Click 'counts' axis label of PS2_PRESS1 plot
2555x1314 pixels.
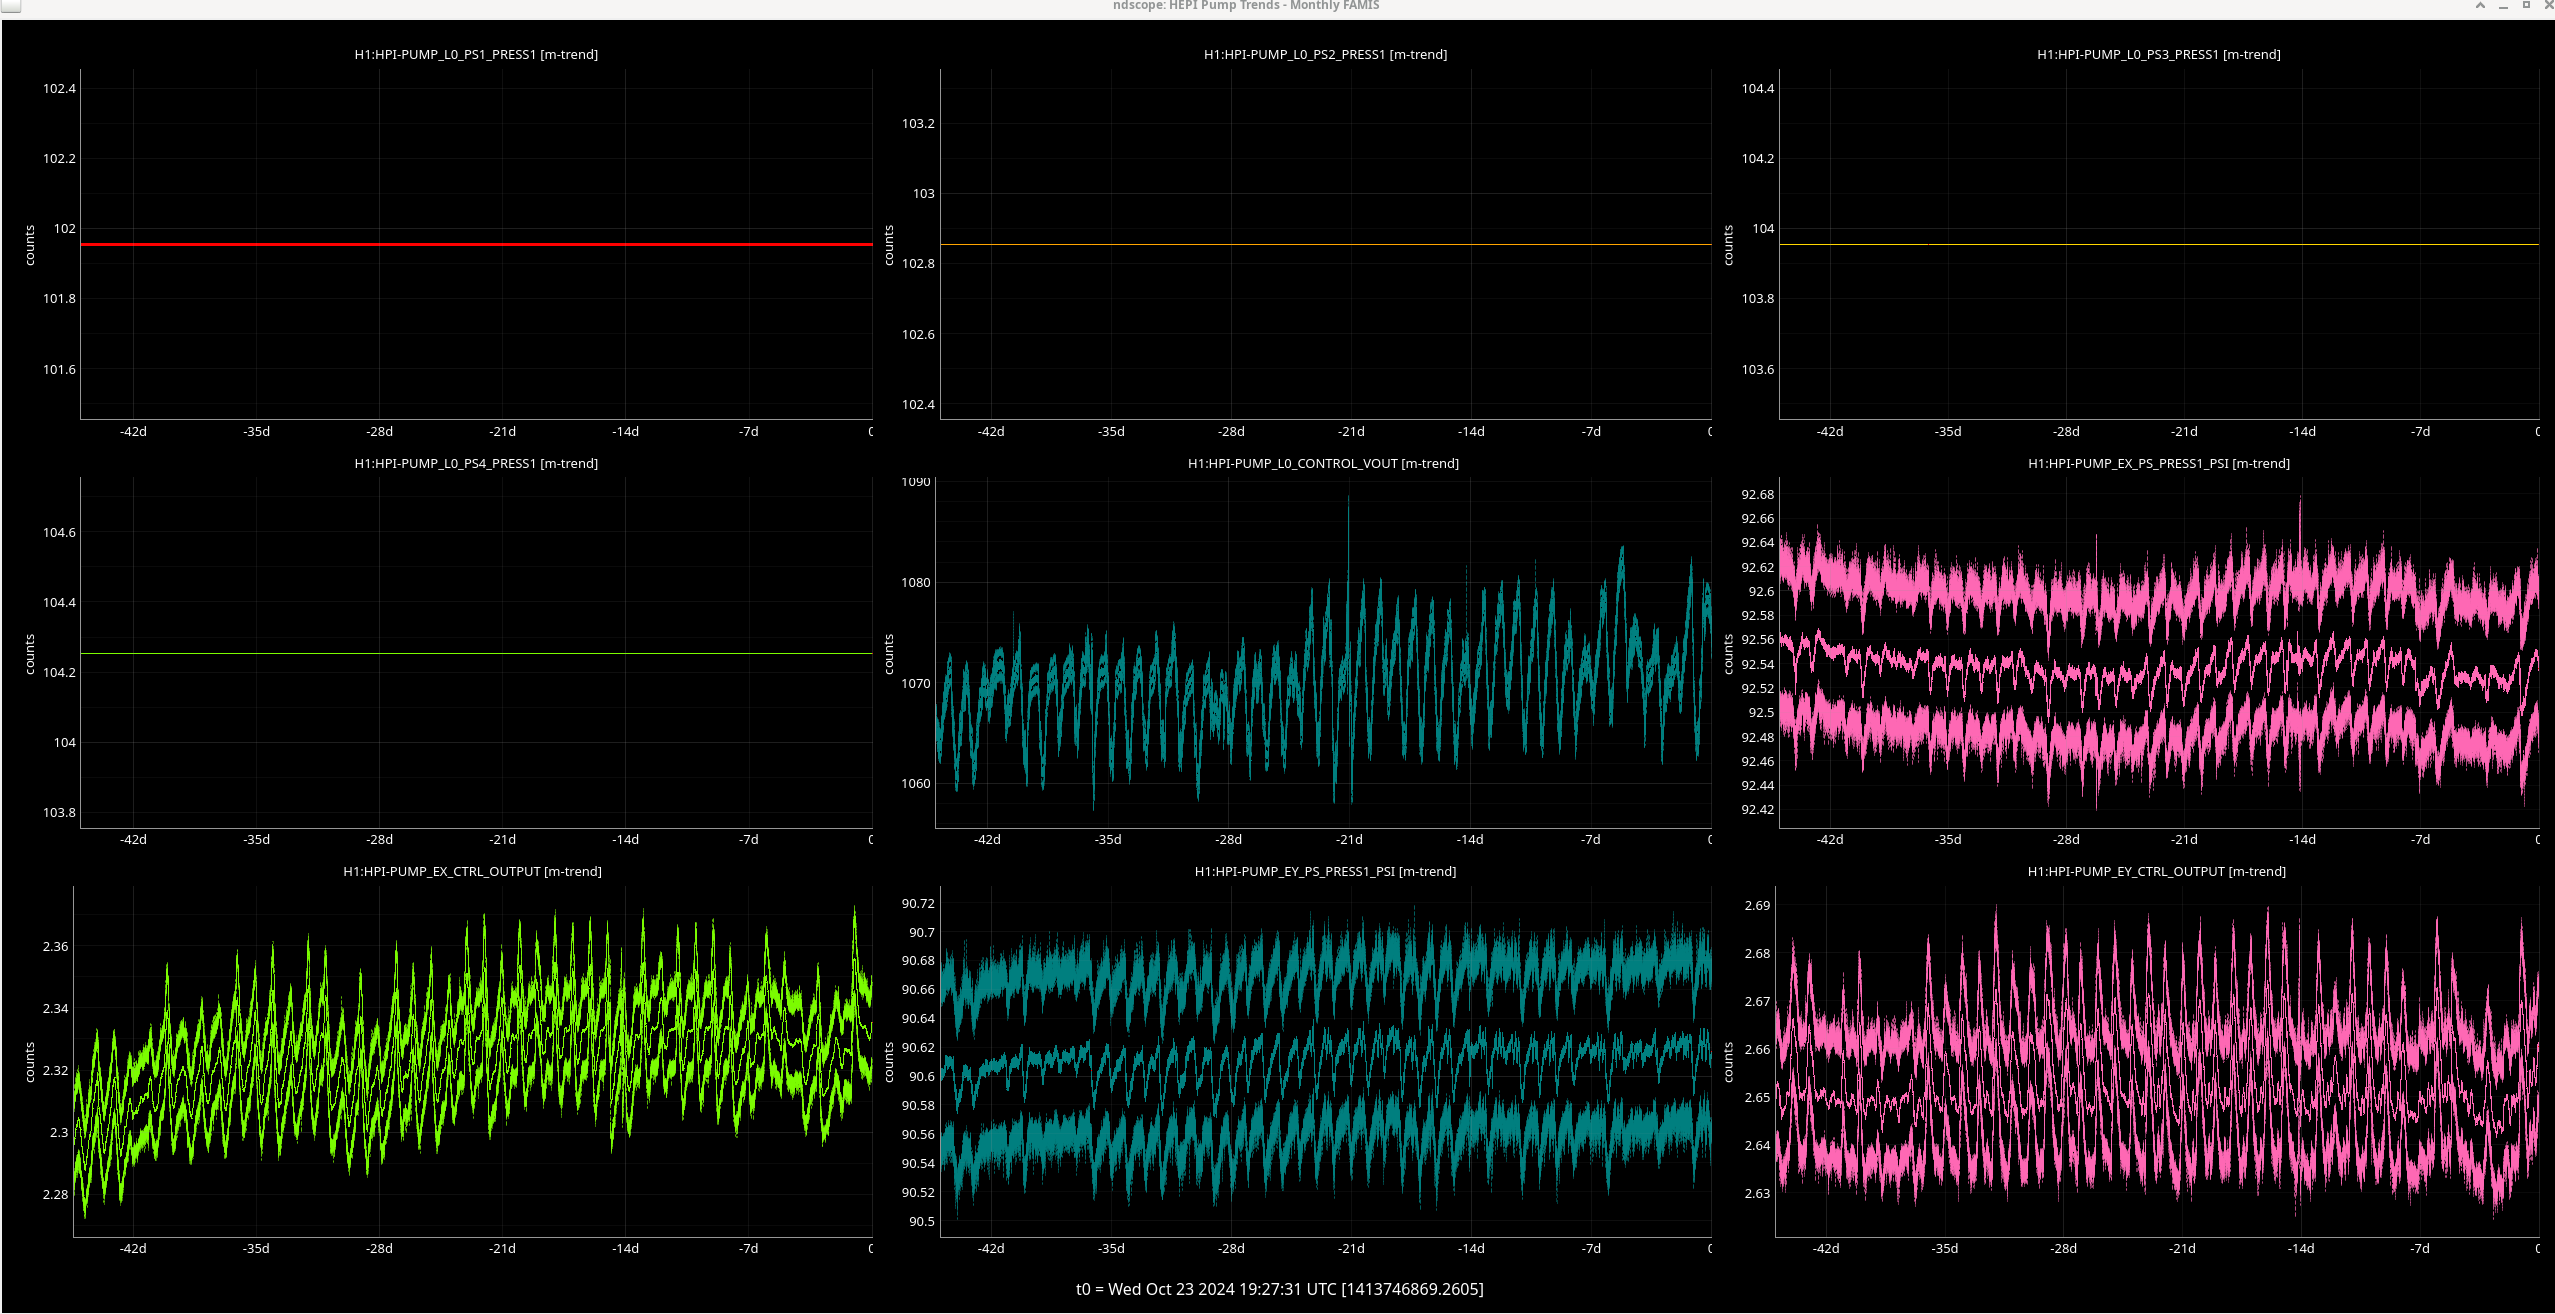pos(889,245)
